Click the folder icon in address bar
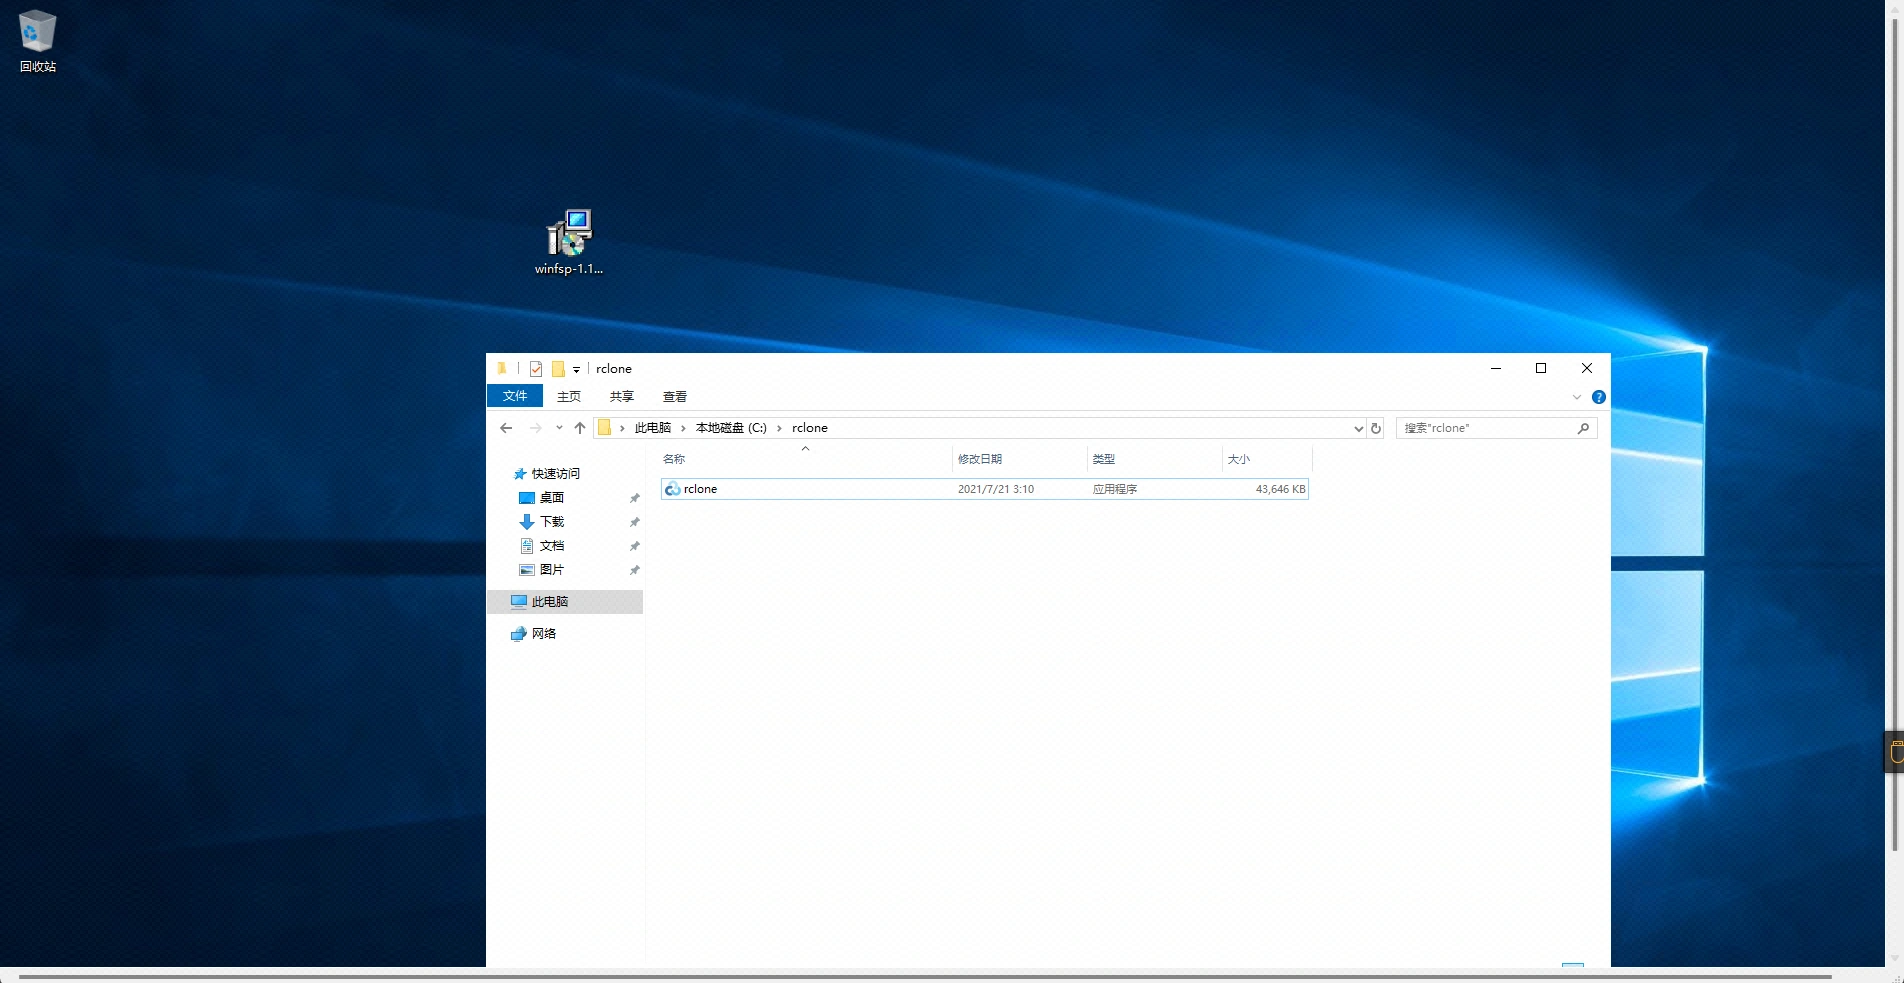 pos(604,428)
